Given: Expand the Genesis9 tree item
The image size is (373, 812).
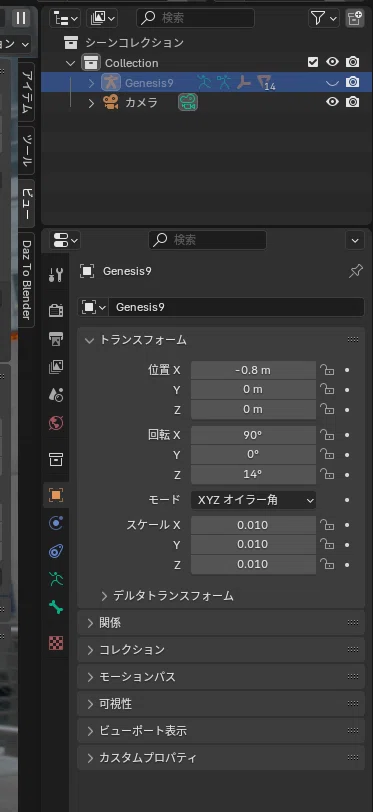Looking at the screenshot, I should pyautogui.click(x=91, y=82).
